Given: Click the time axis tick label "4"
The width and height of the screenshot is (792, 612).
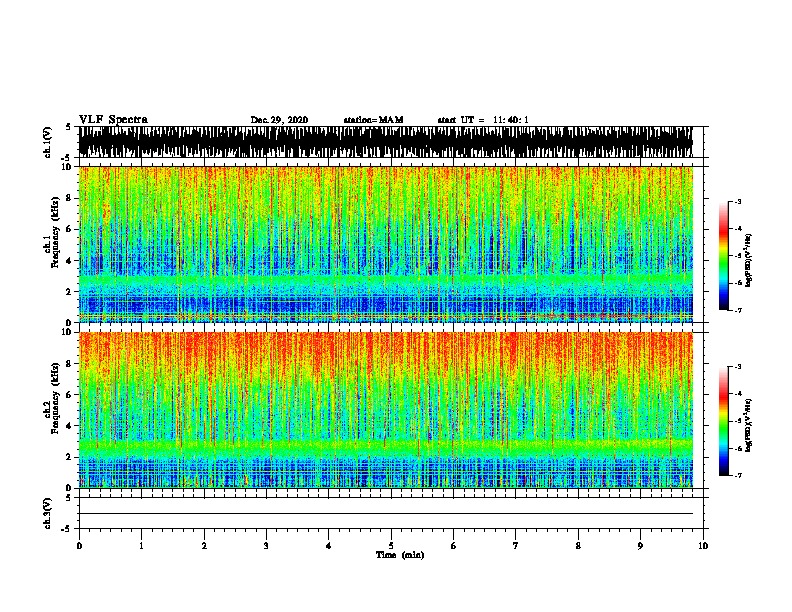Looking at the screenshot, I should click(329, 546).
